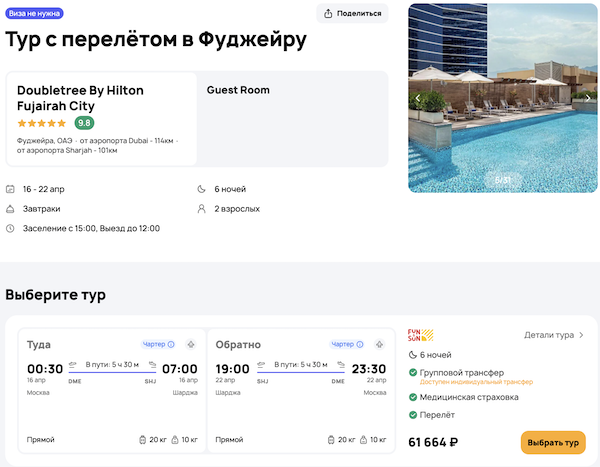Image resolution: width=600 pixels, height=467 pixels.
Task: Open Doubletree By Hilton Fujairah City hotel
Action: [x=80, y=98]
